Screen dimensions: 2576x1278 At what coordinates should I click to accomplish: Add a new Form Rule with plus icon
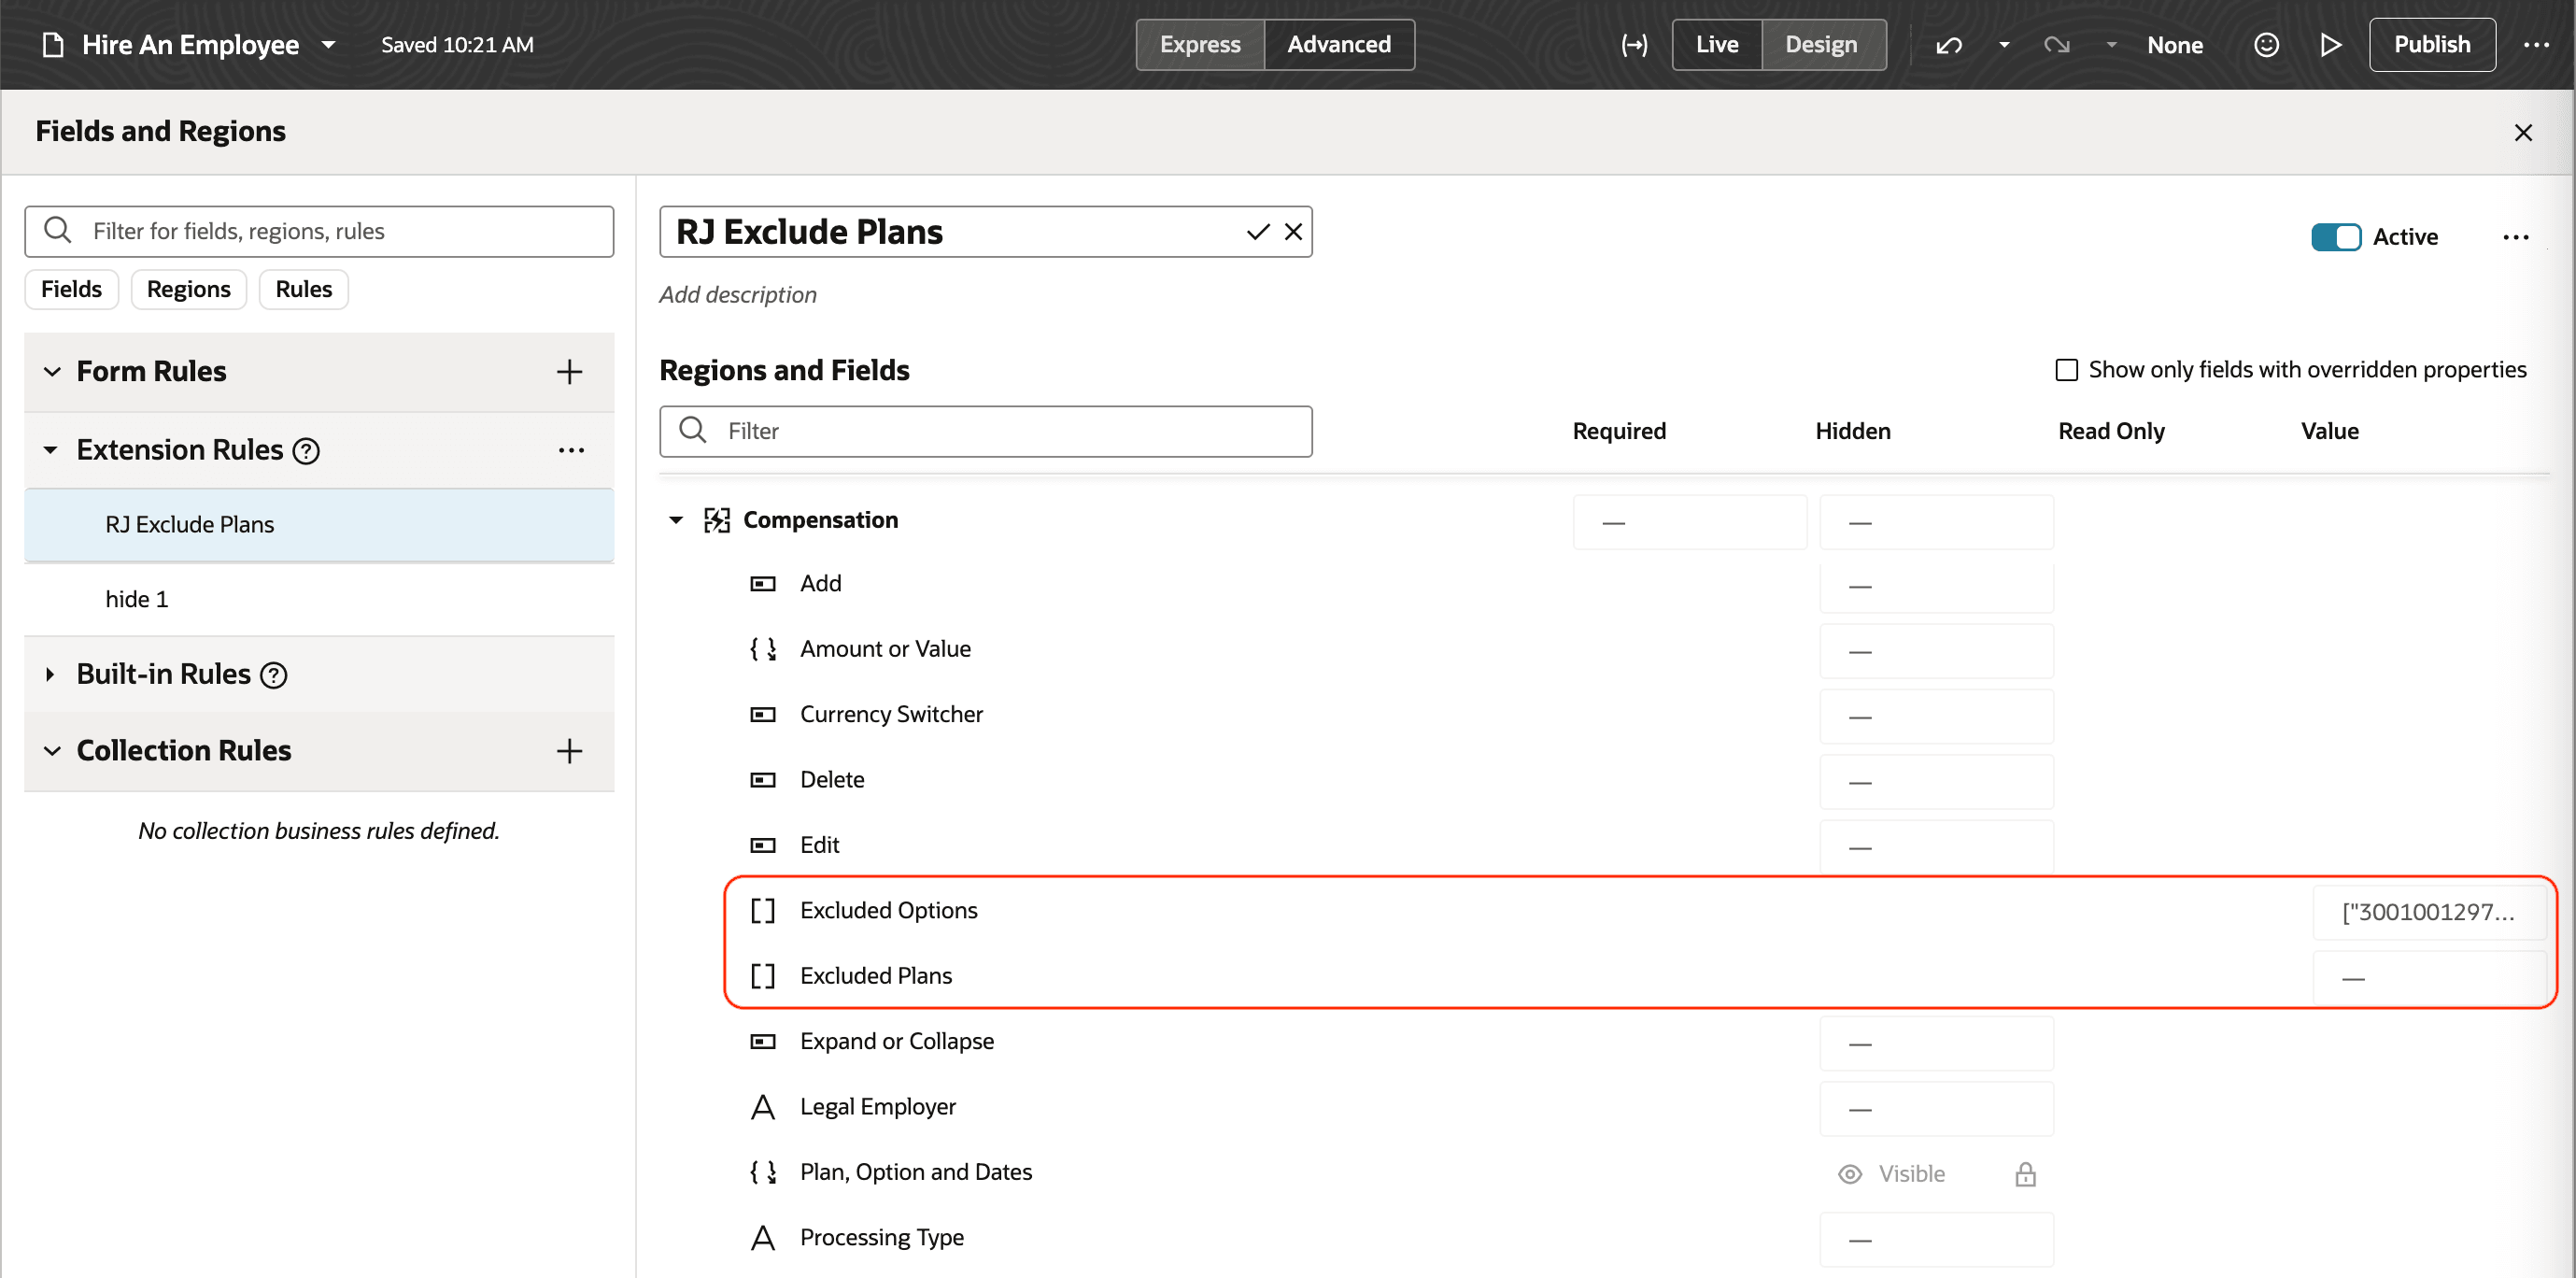tap(569, 372)
